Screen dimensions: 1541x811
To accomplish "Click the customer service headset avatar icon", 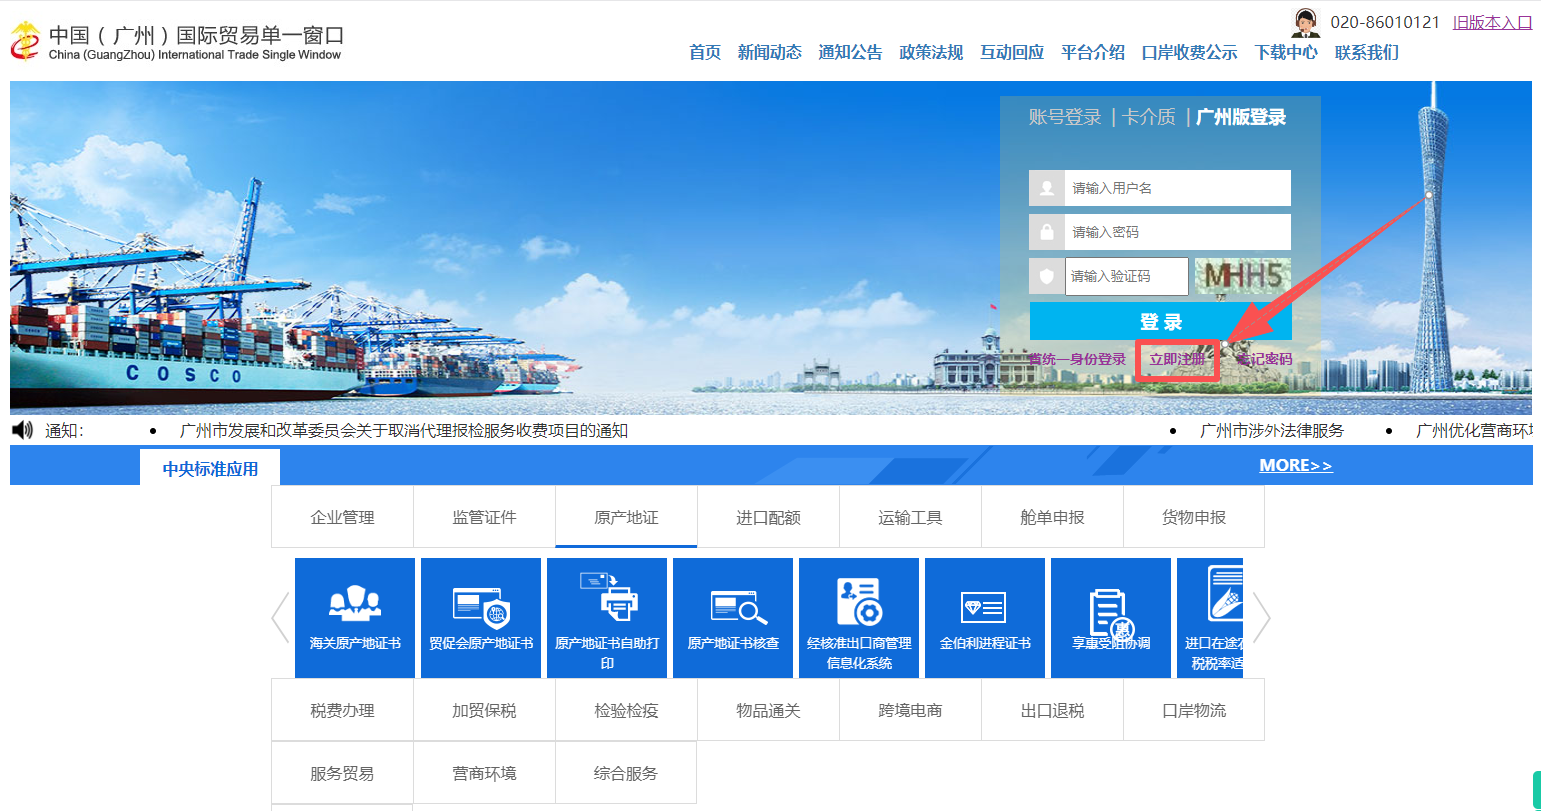I will [1305, 22].
